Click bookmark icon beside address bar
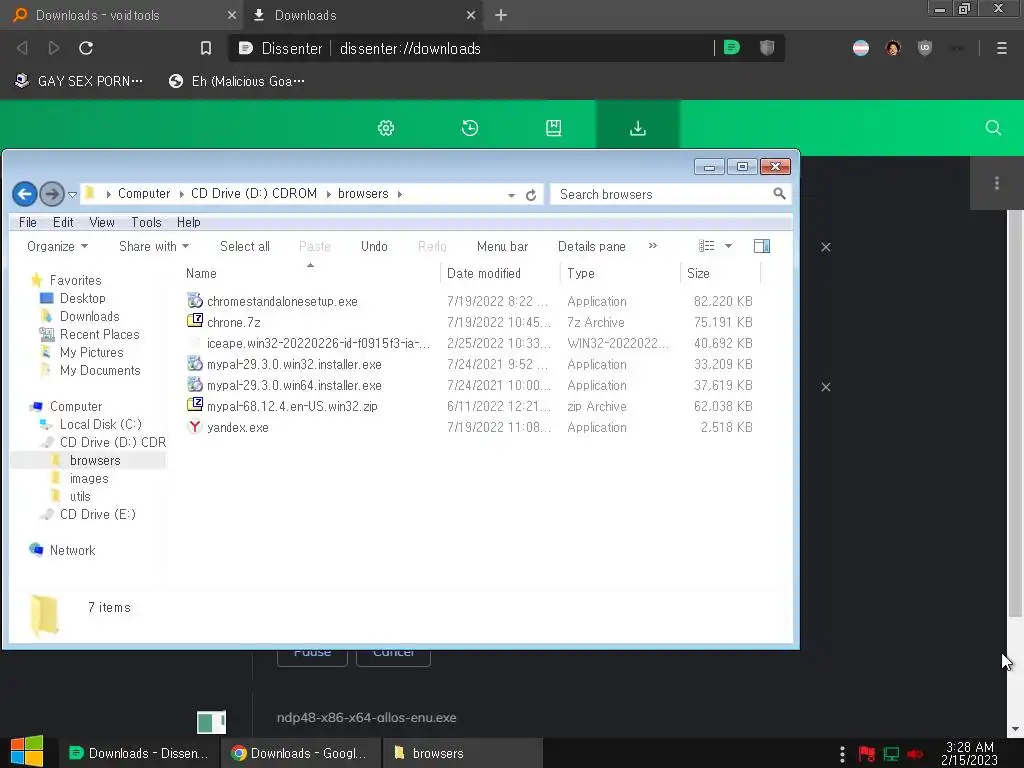This screenshot has width=1024, height=768. click(206, 48)
